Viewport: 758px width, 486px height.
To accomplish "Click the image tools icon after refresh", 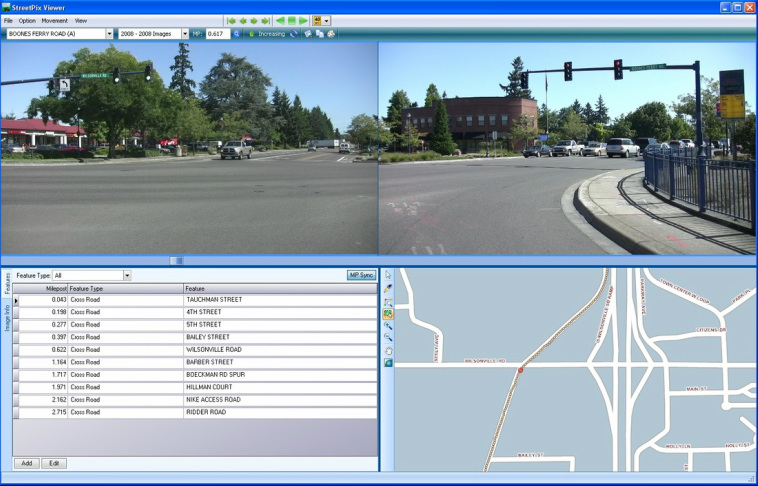I will point(308,34).
